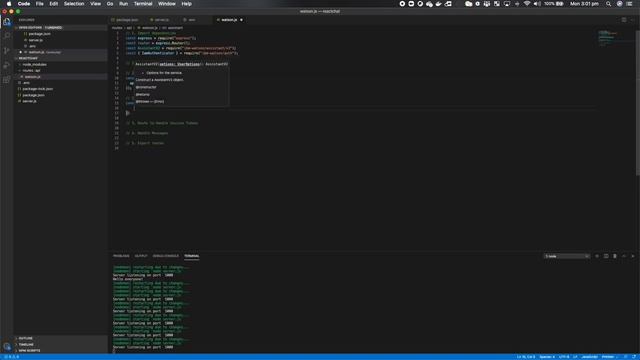Open the Terminal menu
The width and height of the screenshot is (640, 360).
click(x=143, y=4)
